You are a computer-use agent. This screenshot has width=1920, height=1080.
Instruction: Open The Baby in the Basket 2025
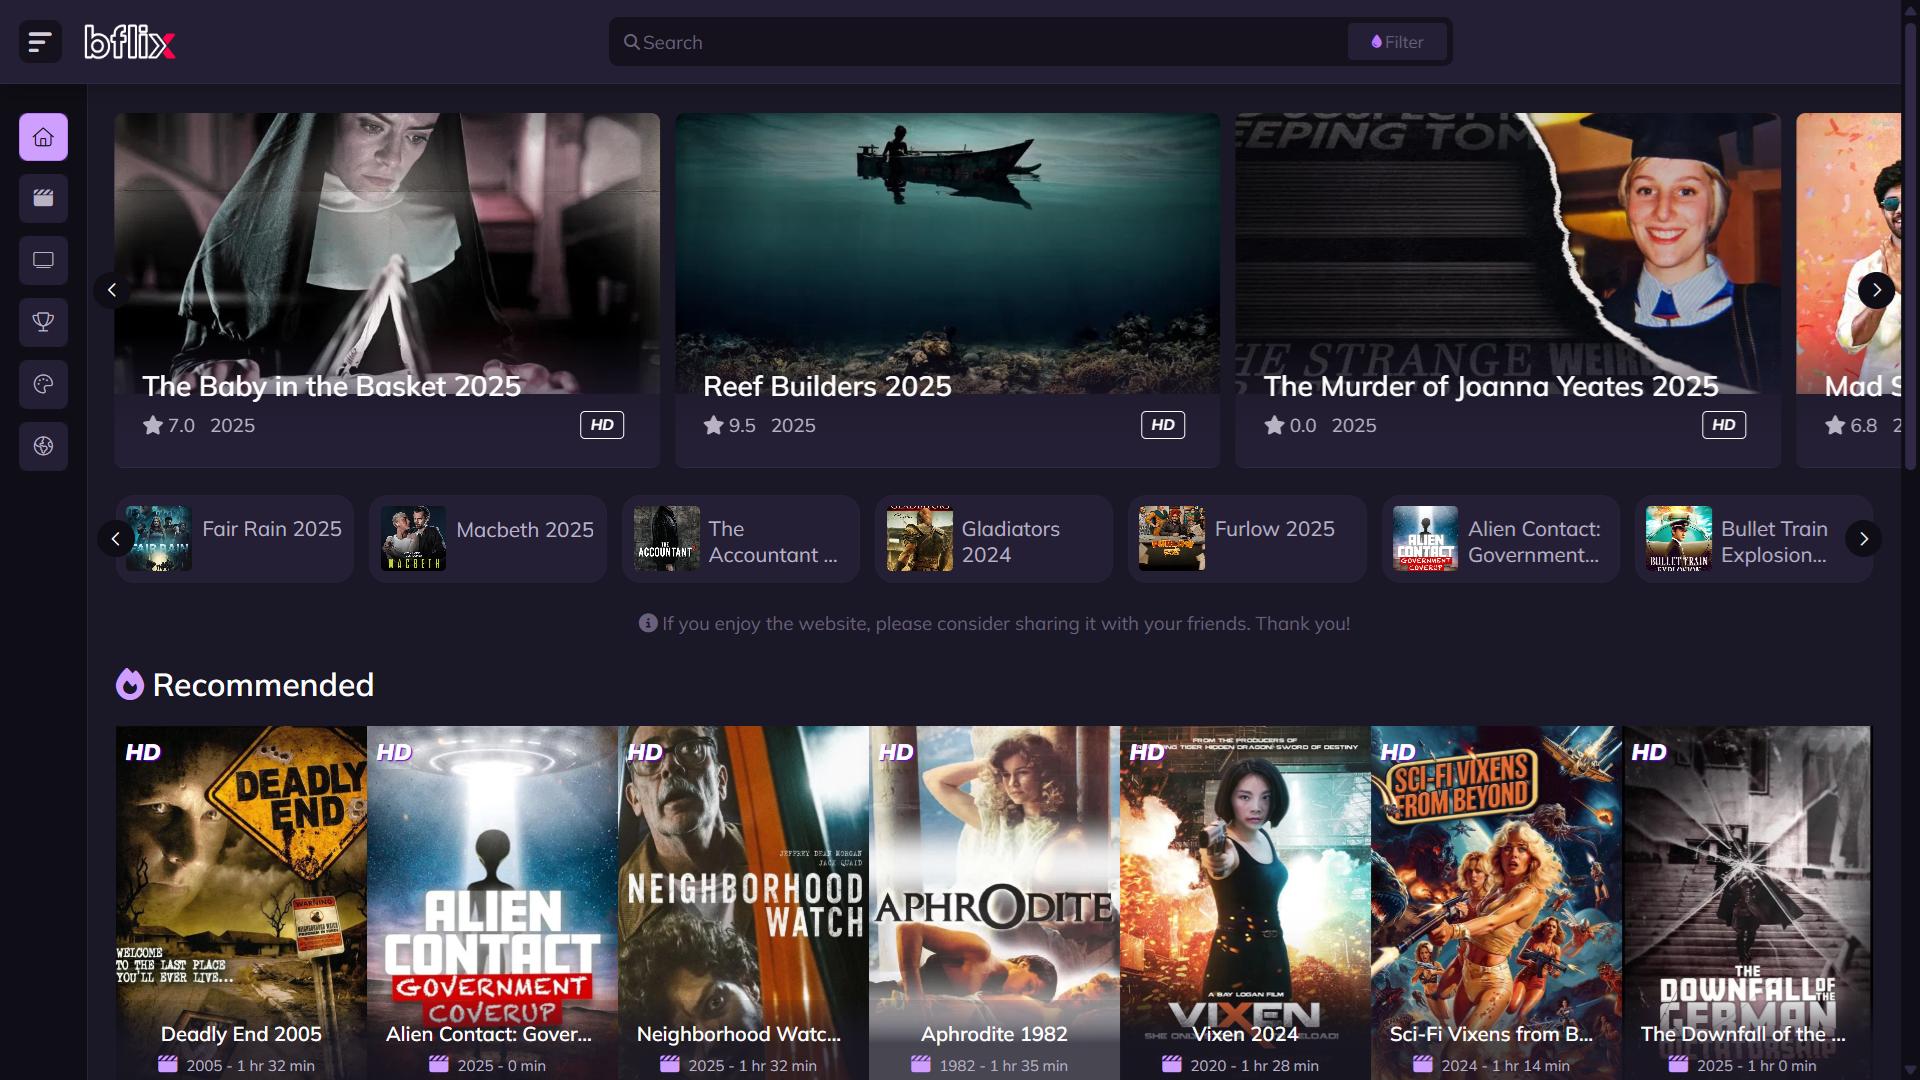click(331, 386)
